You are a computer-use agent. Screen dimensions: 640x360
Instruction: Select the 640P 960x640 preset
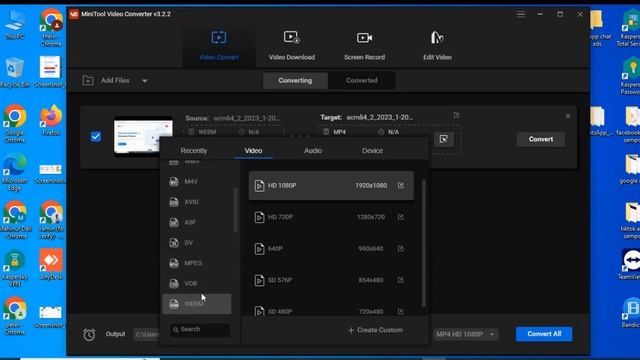(x=331, y=249)
